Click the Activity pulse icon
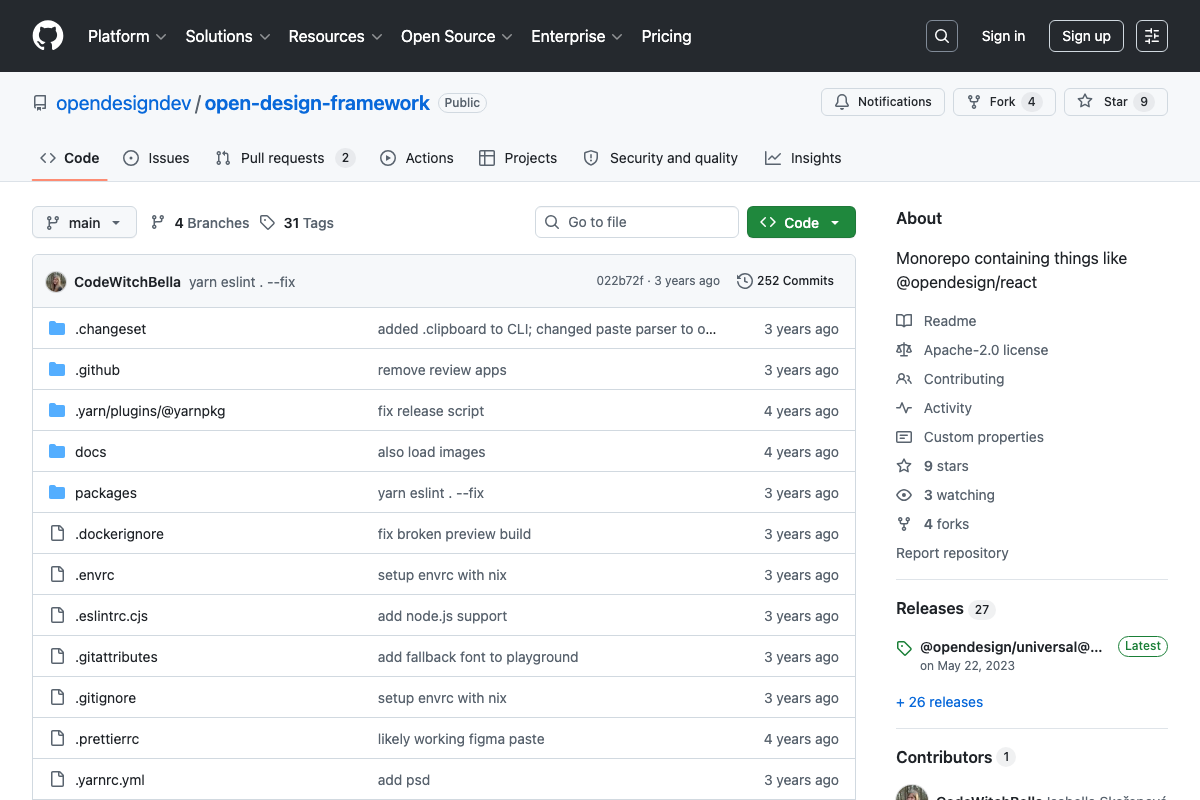The image size is (1200, 800). 904,408
